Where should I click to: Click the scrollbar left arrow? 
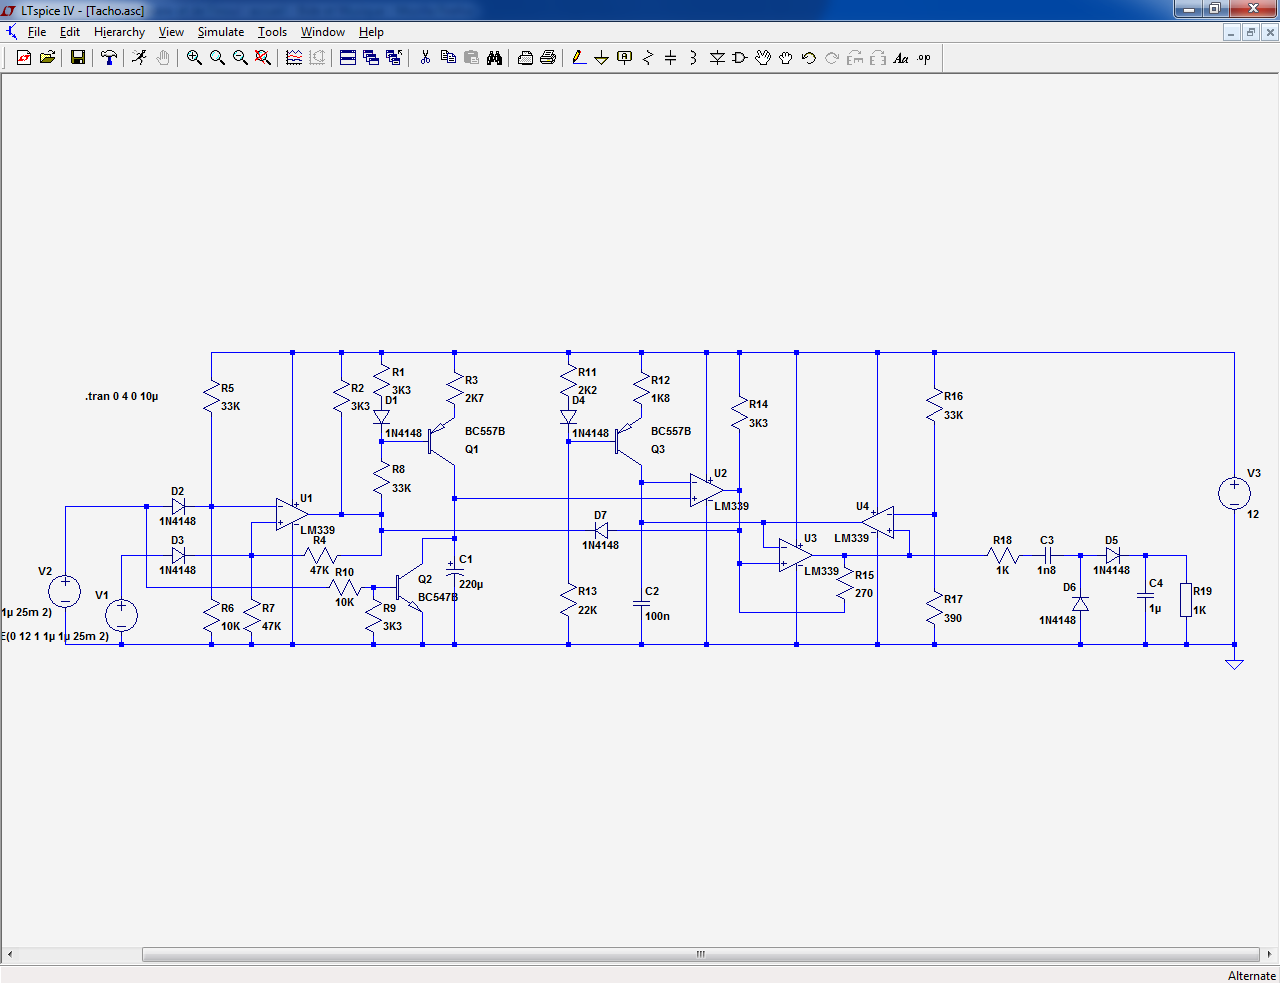tap(10, 954)
